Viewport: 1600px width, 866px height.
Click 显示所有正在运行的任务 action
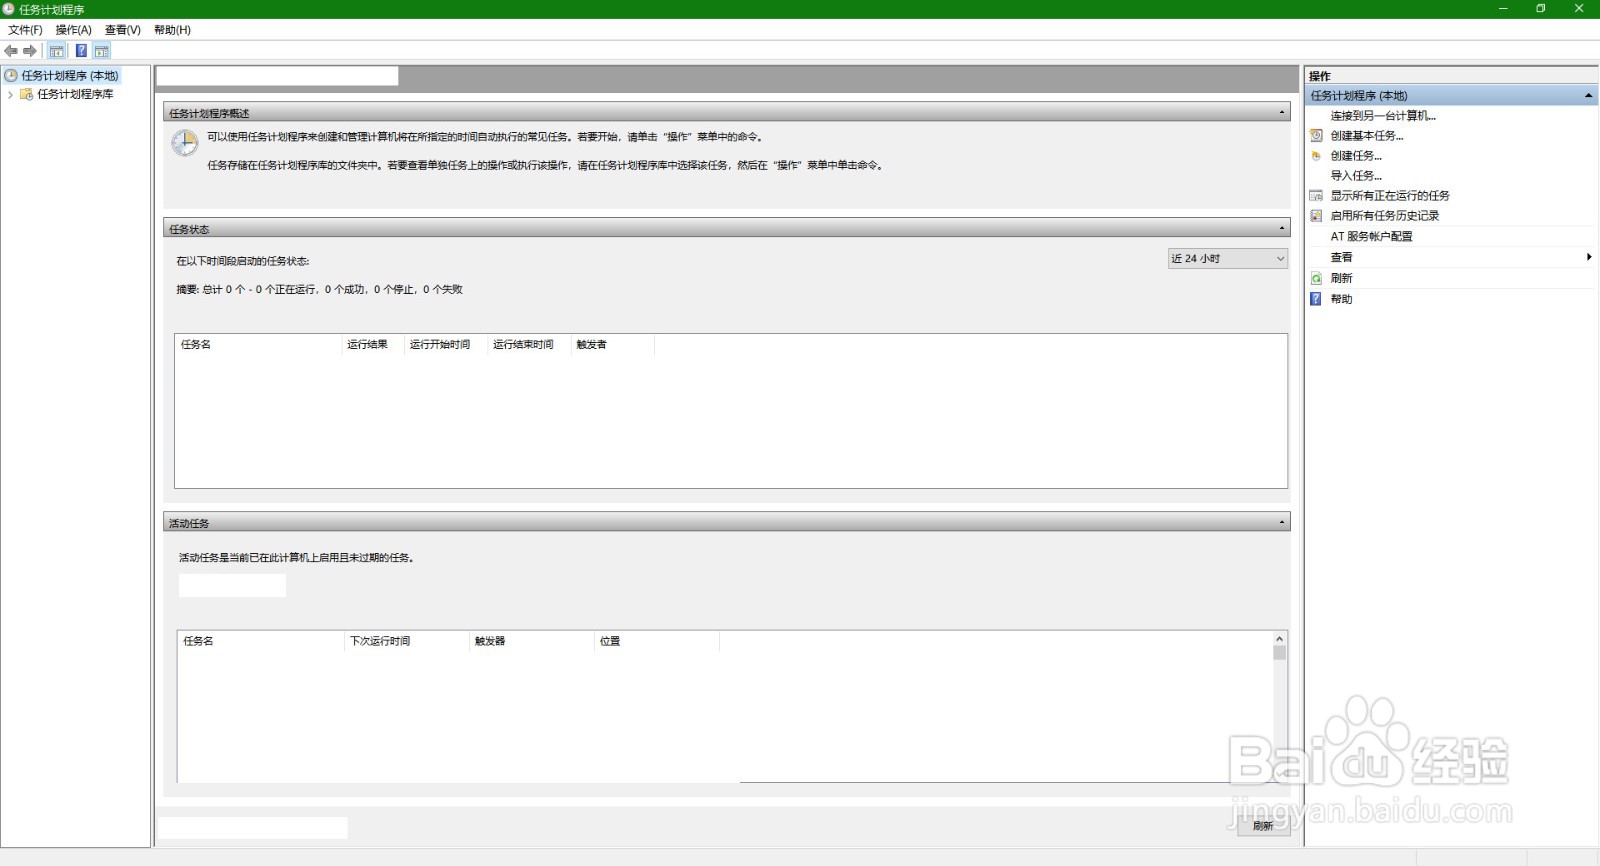coord(1390,195)
